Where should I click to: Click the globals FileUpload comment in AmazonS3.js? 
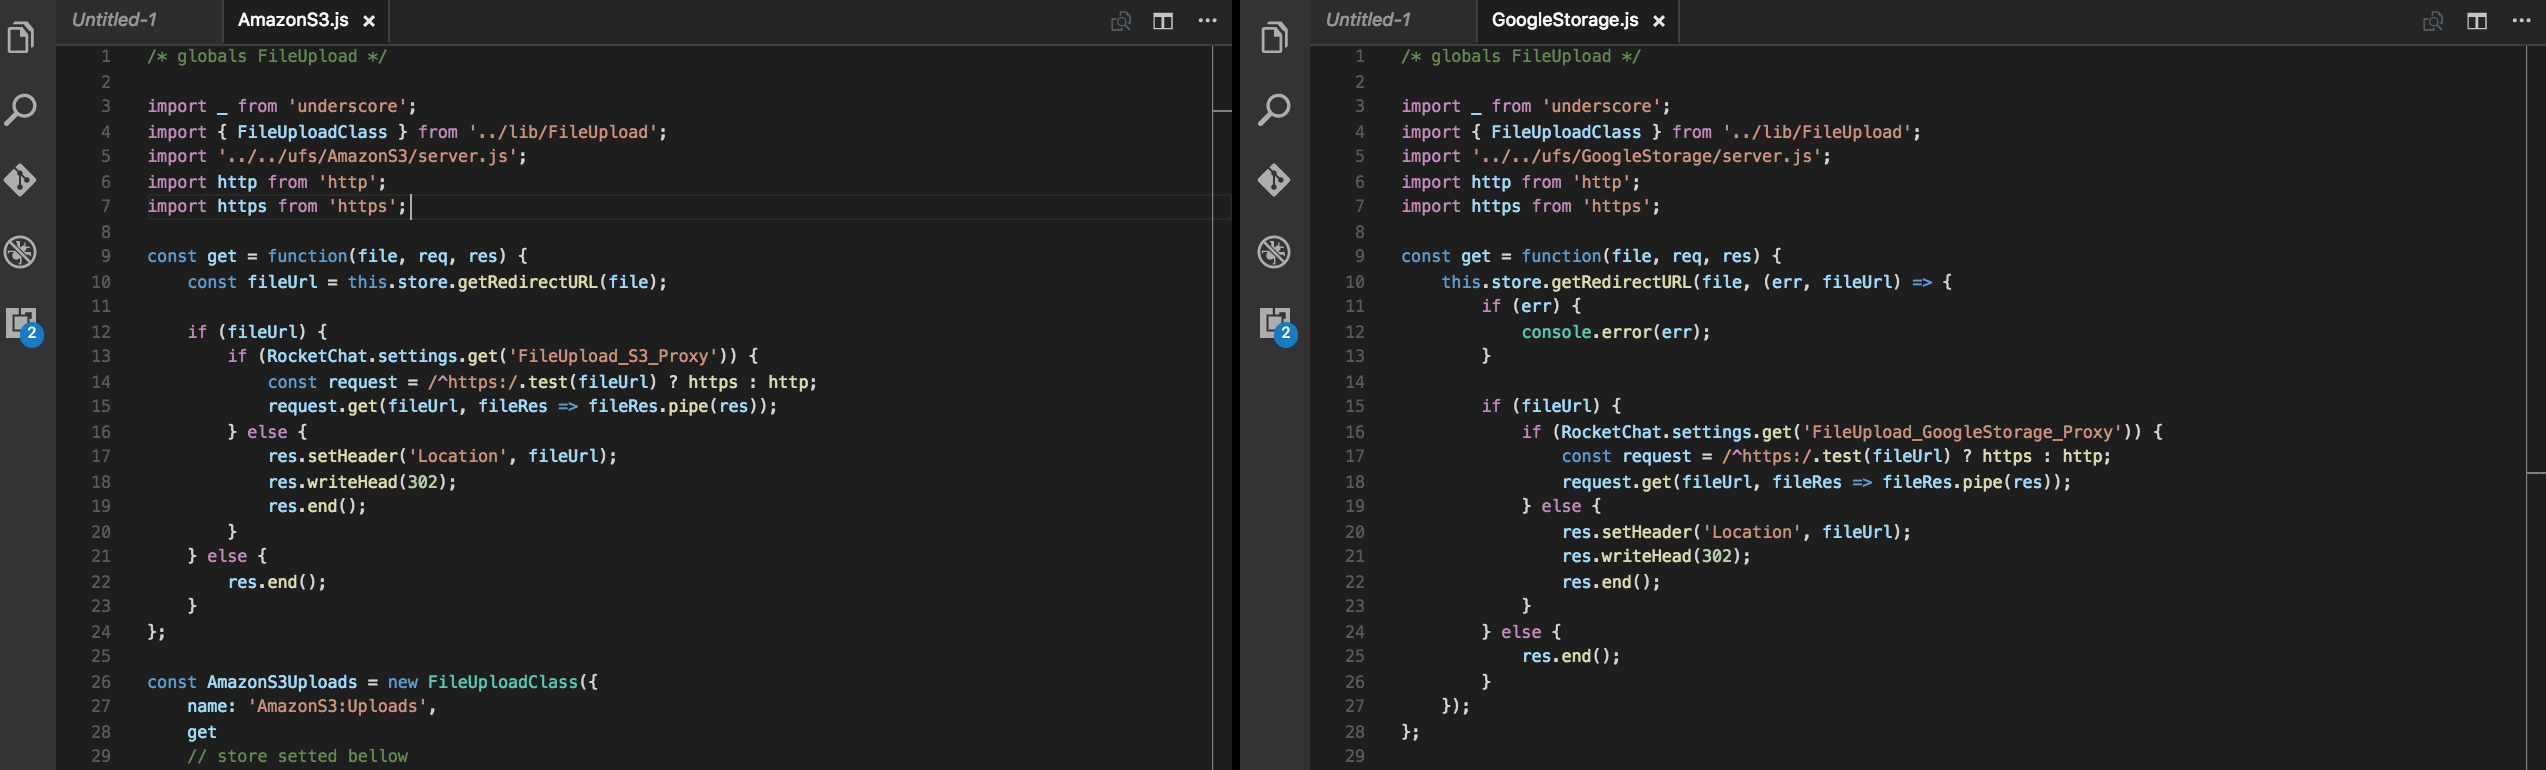click(x=267, y=56)
